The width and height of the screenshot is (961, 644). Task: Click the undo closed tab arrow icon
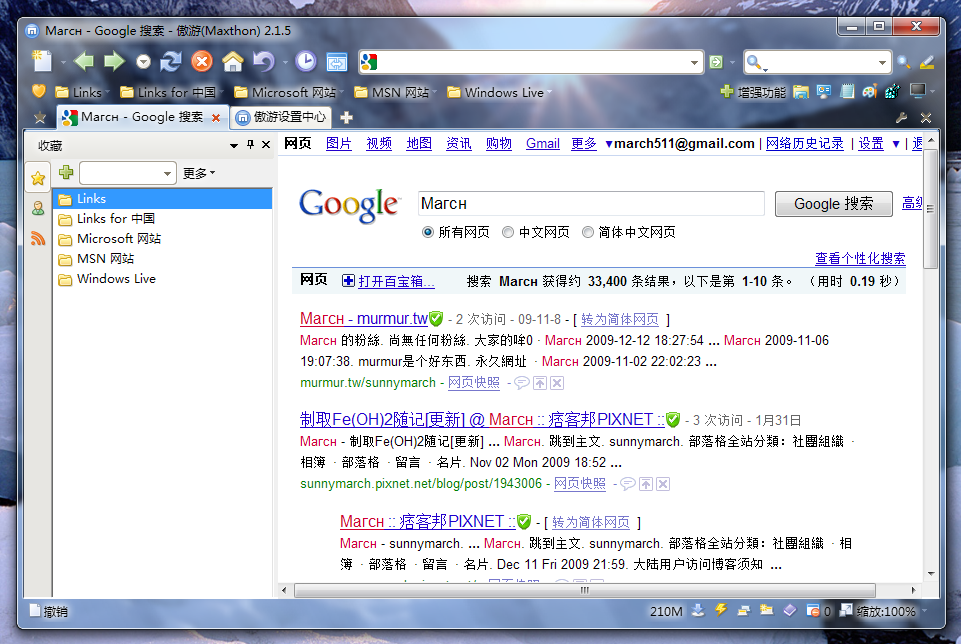click(264, 61)
